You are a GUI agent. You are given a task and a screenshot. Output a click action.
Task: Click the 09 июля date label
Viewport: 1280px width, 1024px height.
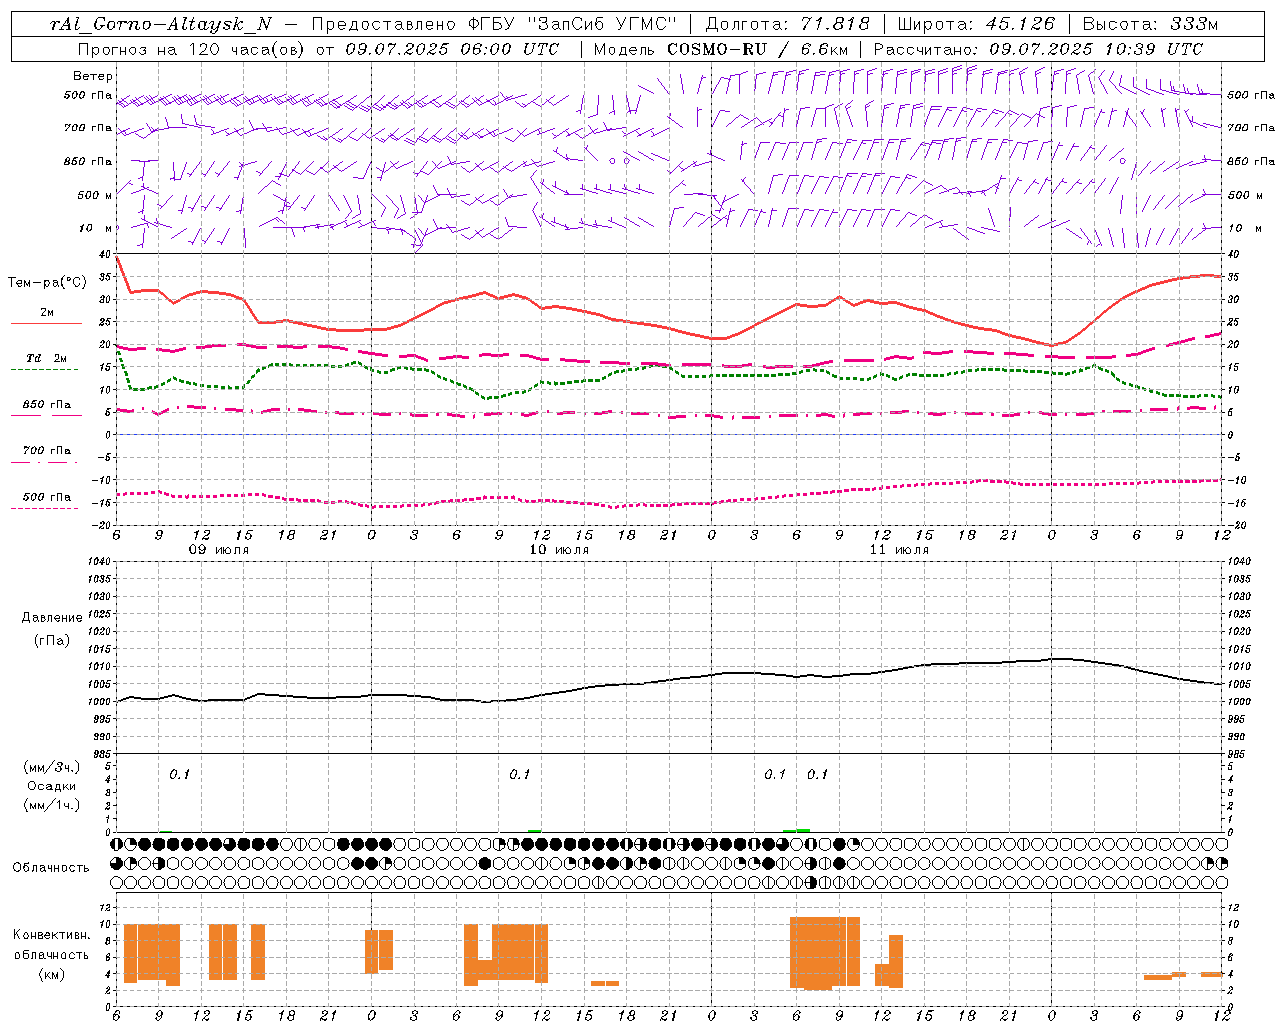tap(219, 549)
